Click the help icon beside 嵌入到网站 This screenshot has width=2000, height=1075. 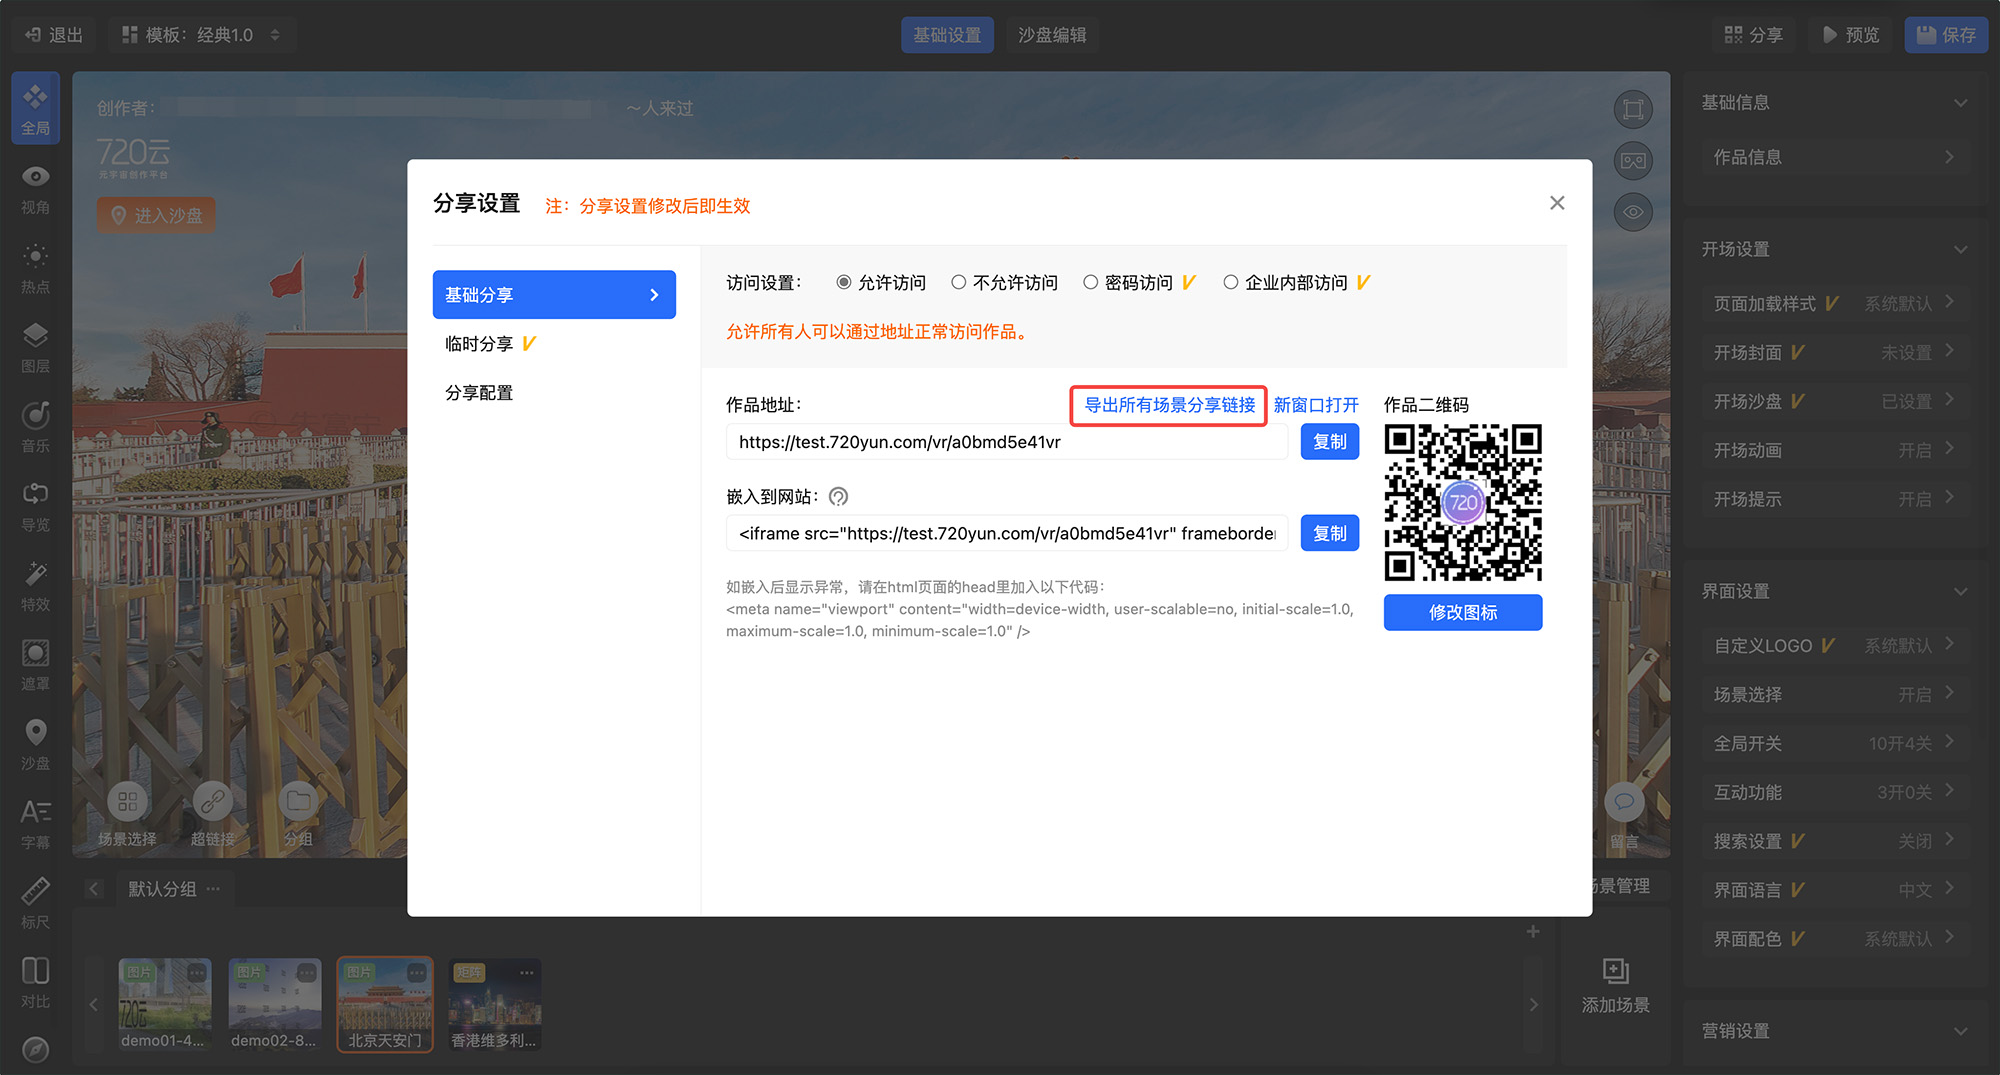[x=838, y=497]
